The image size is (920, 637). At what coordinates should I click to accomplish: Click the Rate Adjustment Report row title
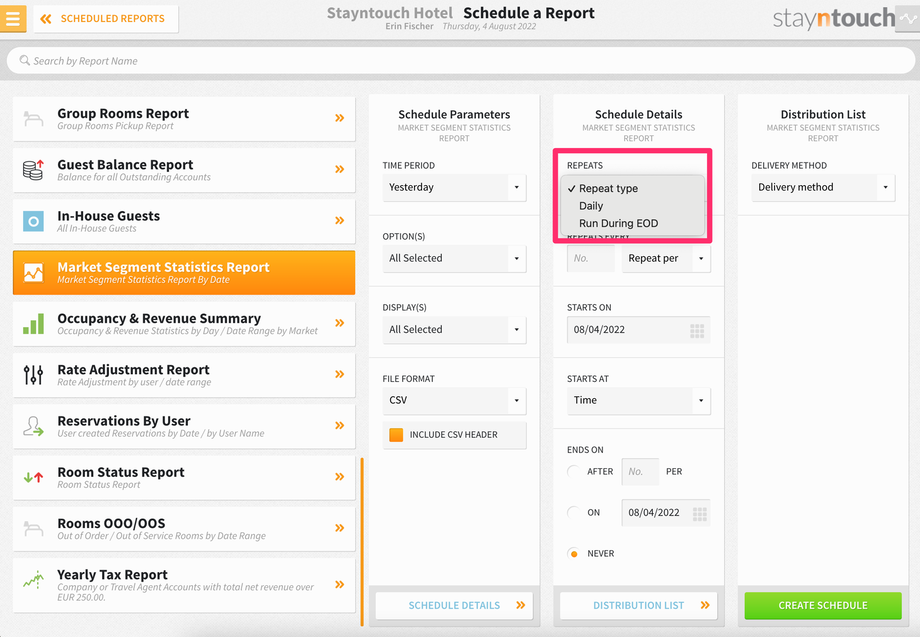click(x=133, y=370)
